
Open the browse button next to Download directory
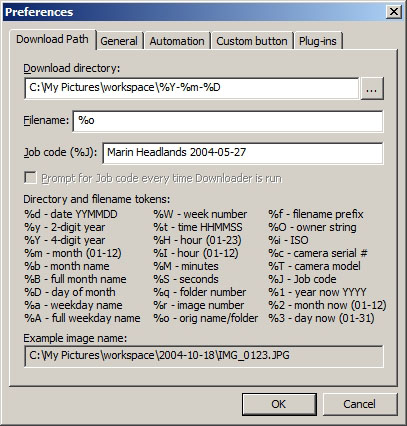pos(372,89)
